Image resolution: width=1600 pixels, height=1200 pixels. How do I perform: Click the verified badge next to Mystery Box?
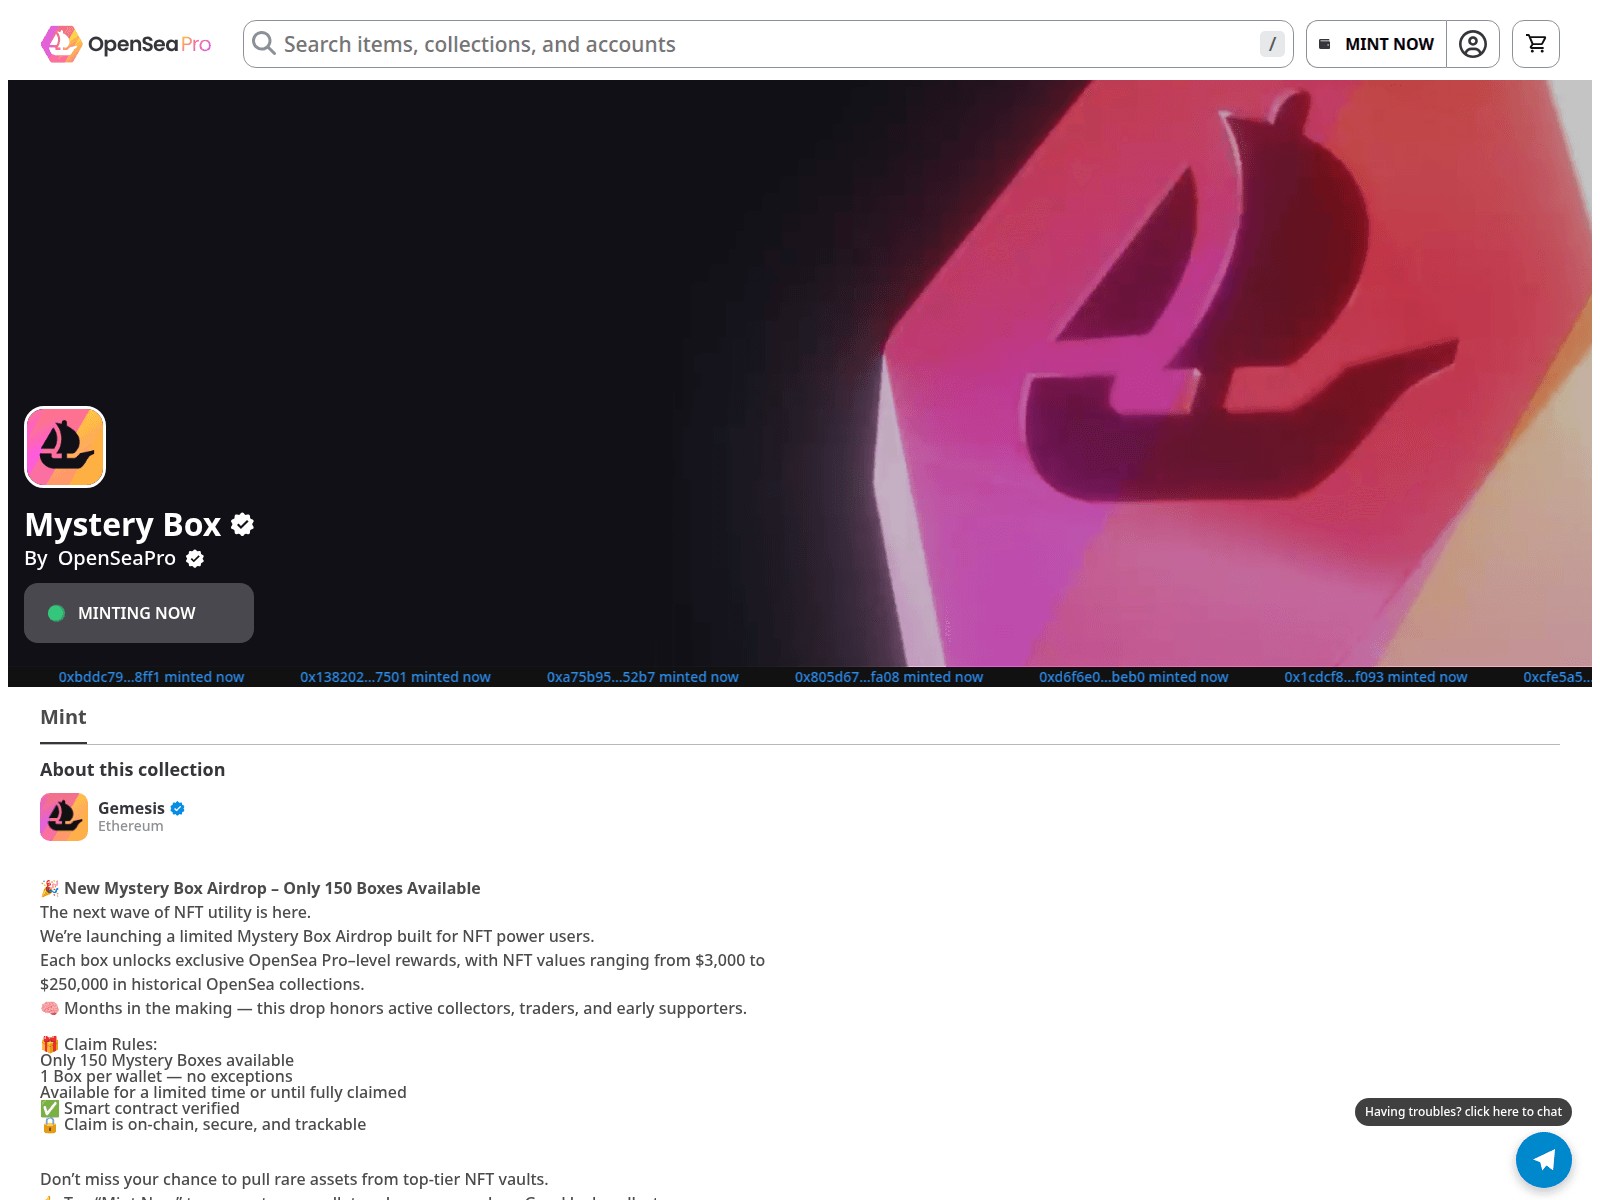point(241,524)
